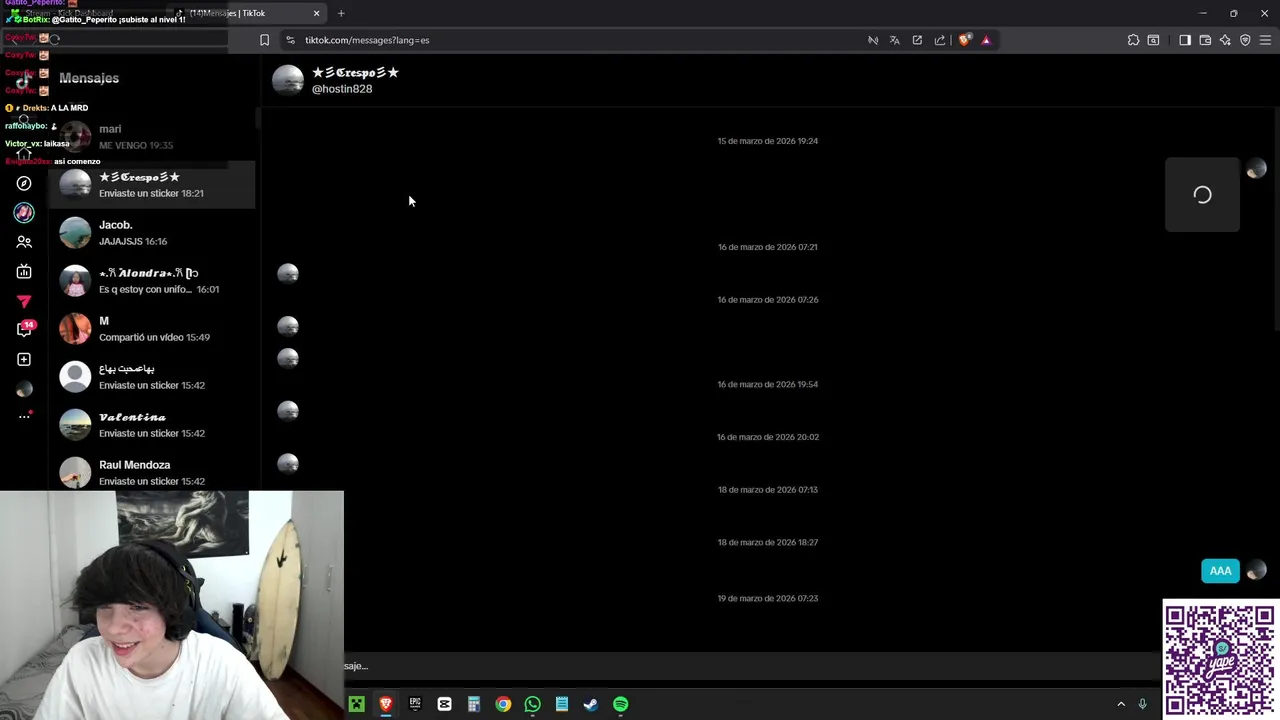The height and width of the screenshot is (720, 1280).
Task: Open new browser tab with plus button
Action: click(x=341, y=13)
